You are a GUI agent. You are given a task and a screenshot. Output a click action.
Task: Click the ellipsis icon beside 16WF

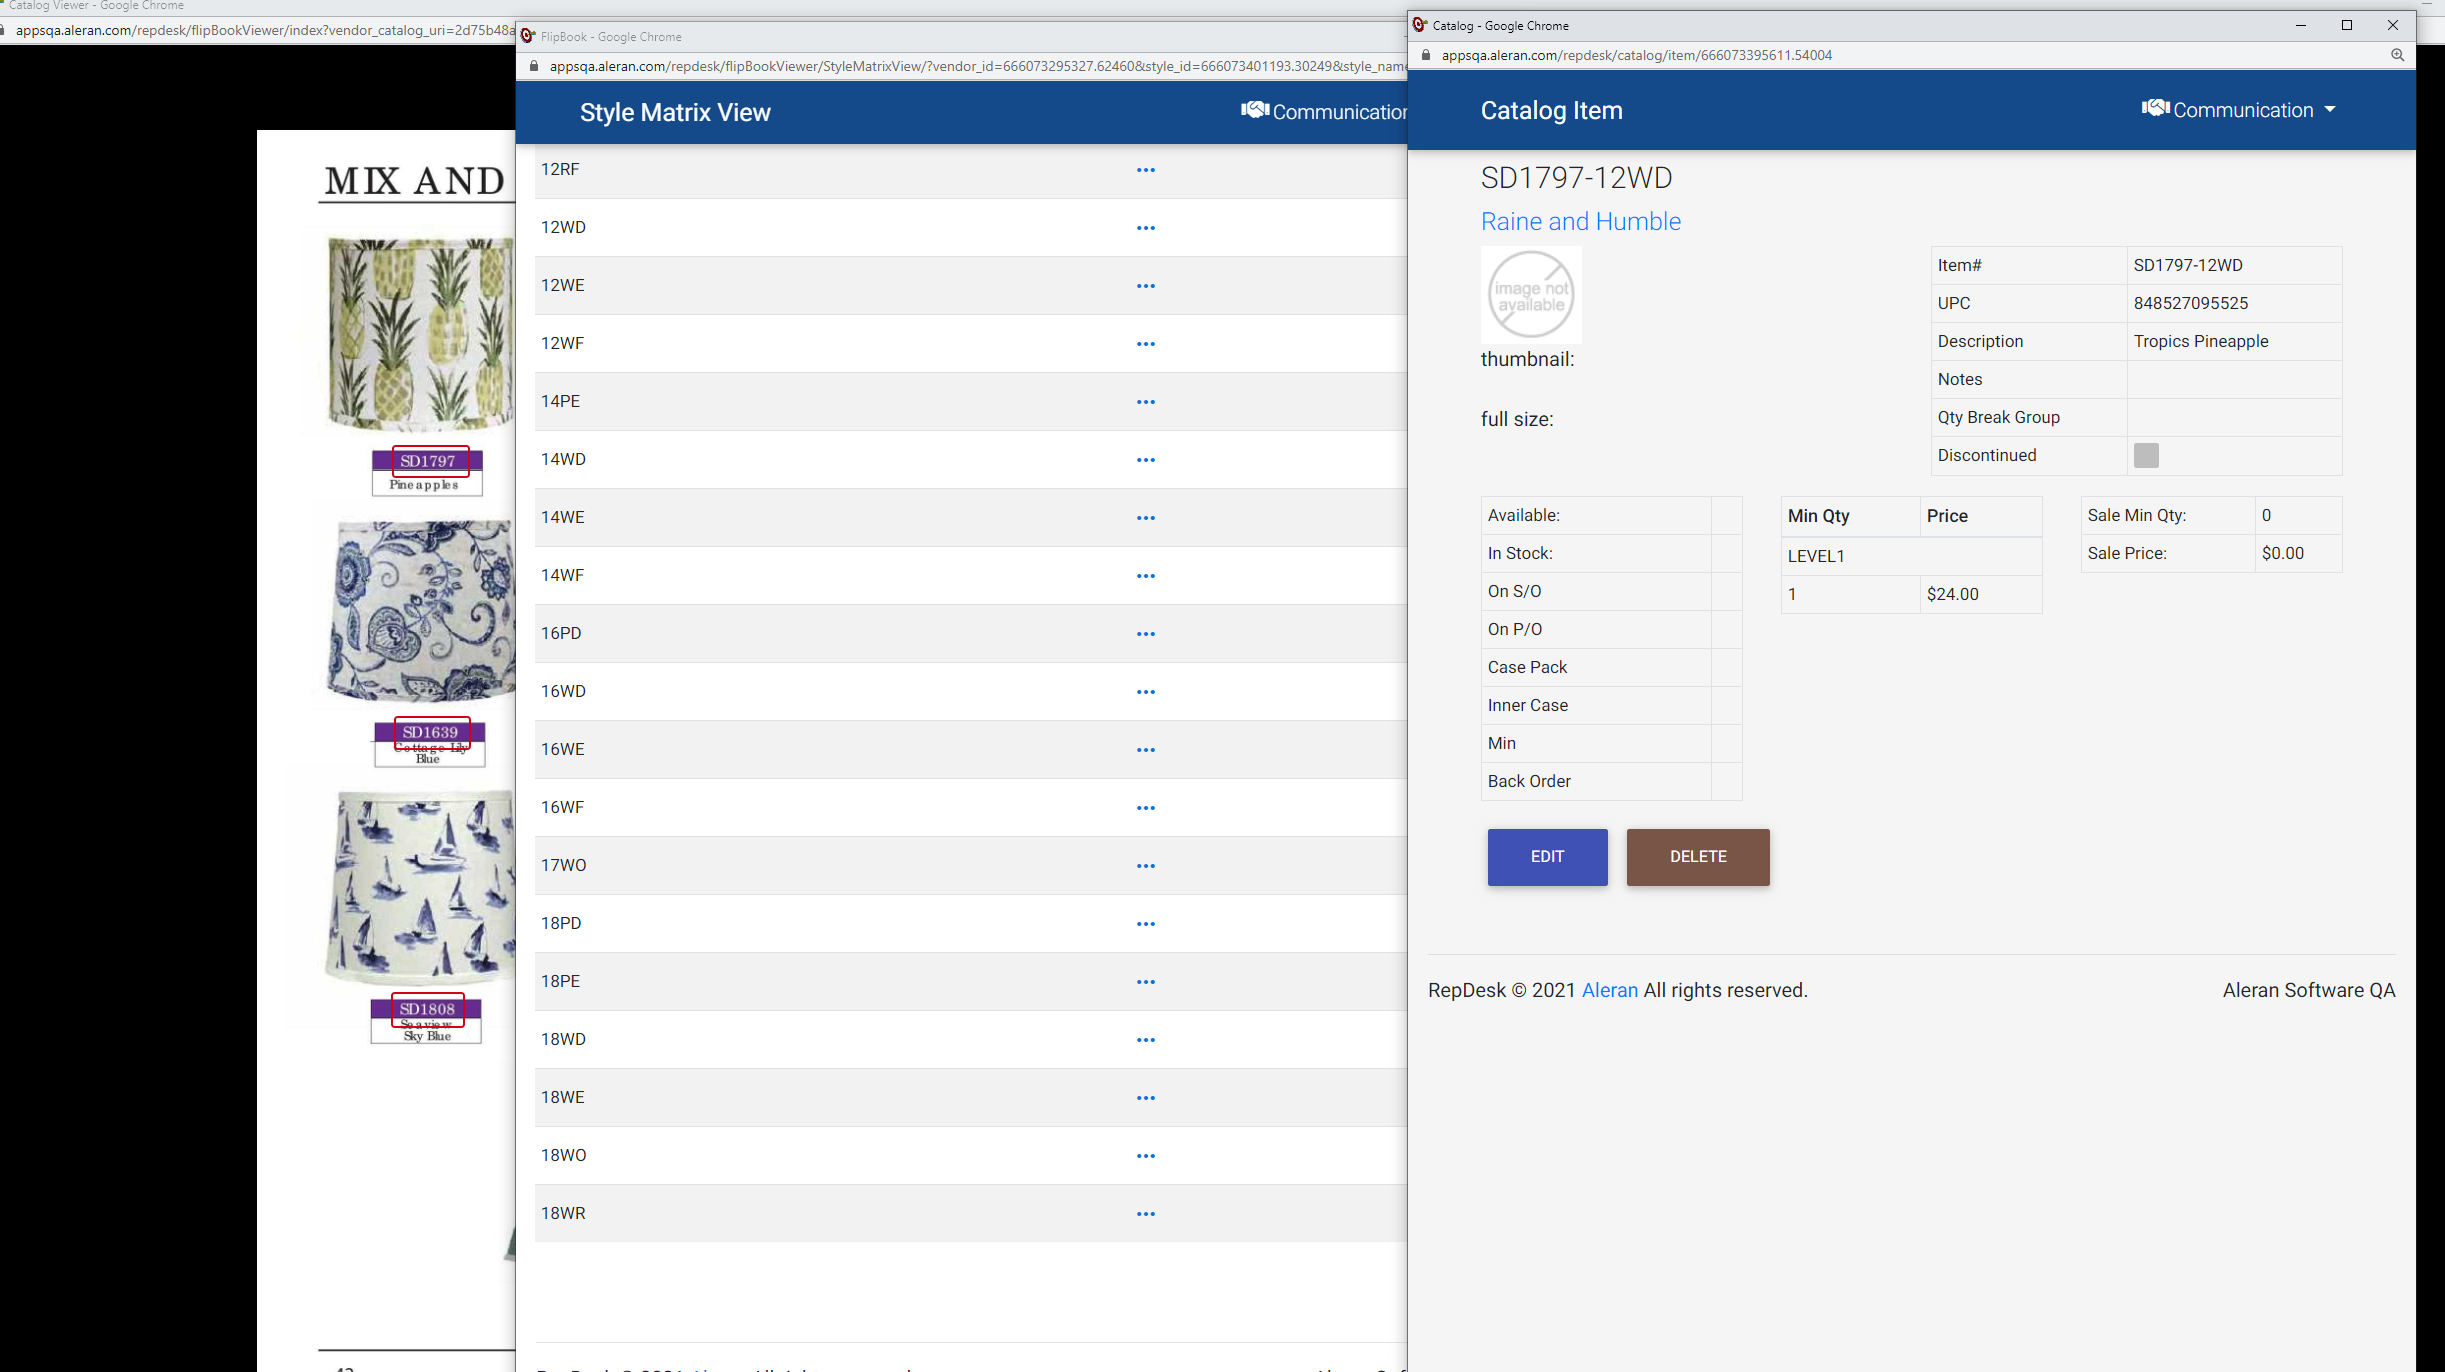[1145, 808]
